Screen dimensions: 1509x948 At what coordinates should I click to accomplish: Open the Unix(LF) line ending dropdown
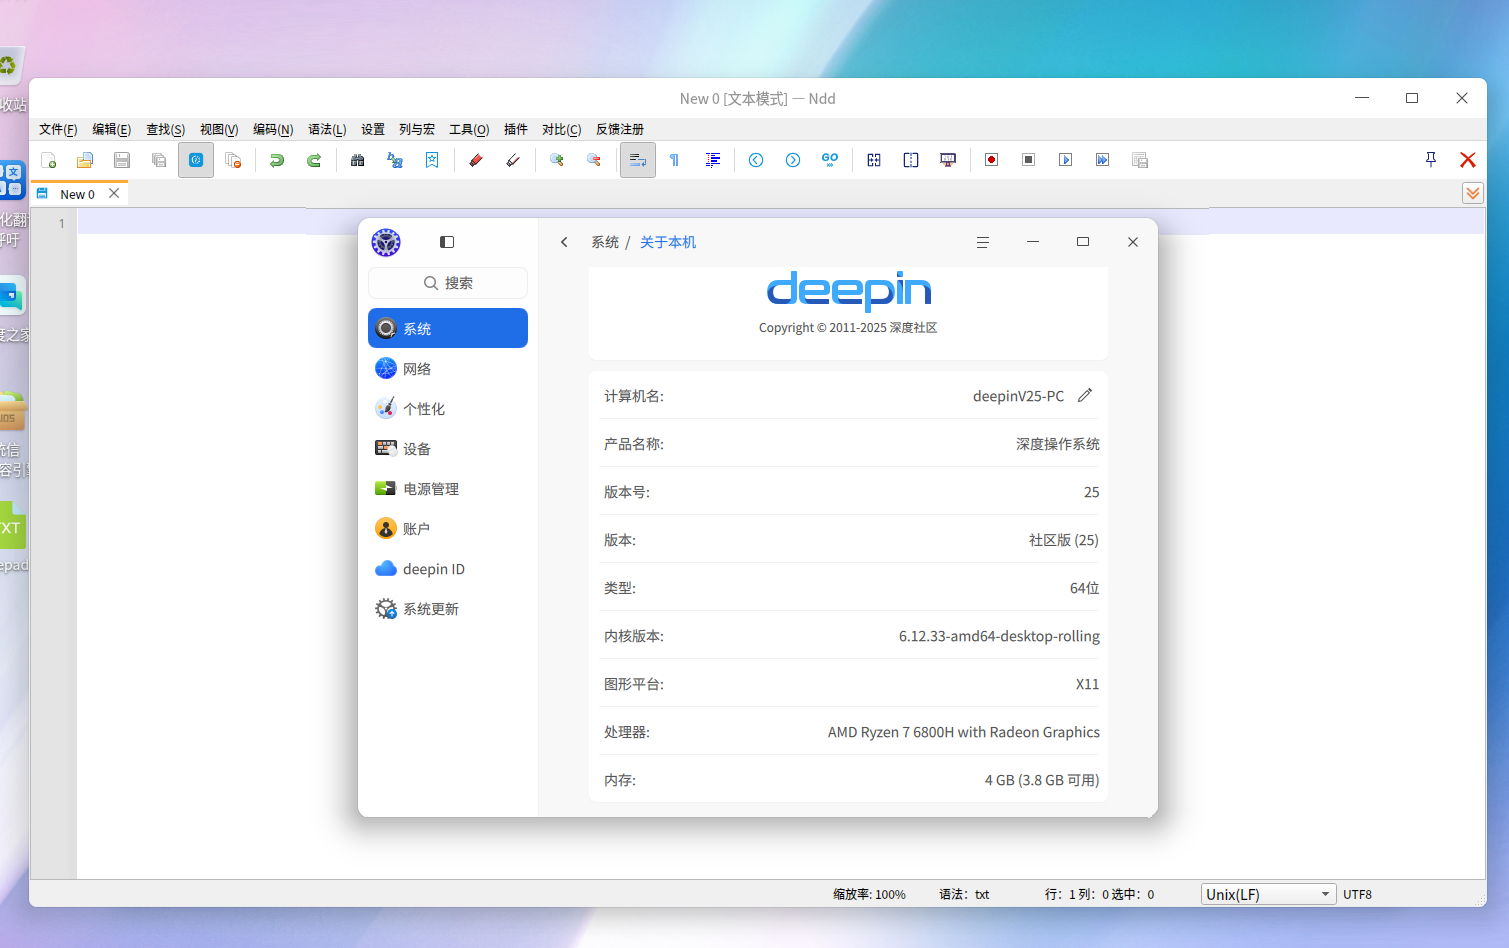[1269, 894]
